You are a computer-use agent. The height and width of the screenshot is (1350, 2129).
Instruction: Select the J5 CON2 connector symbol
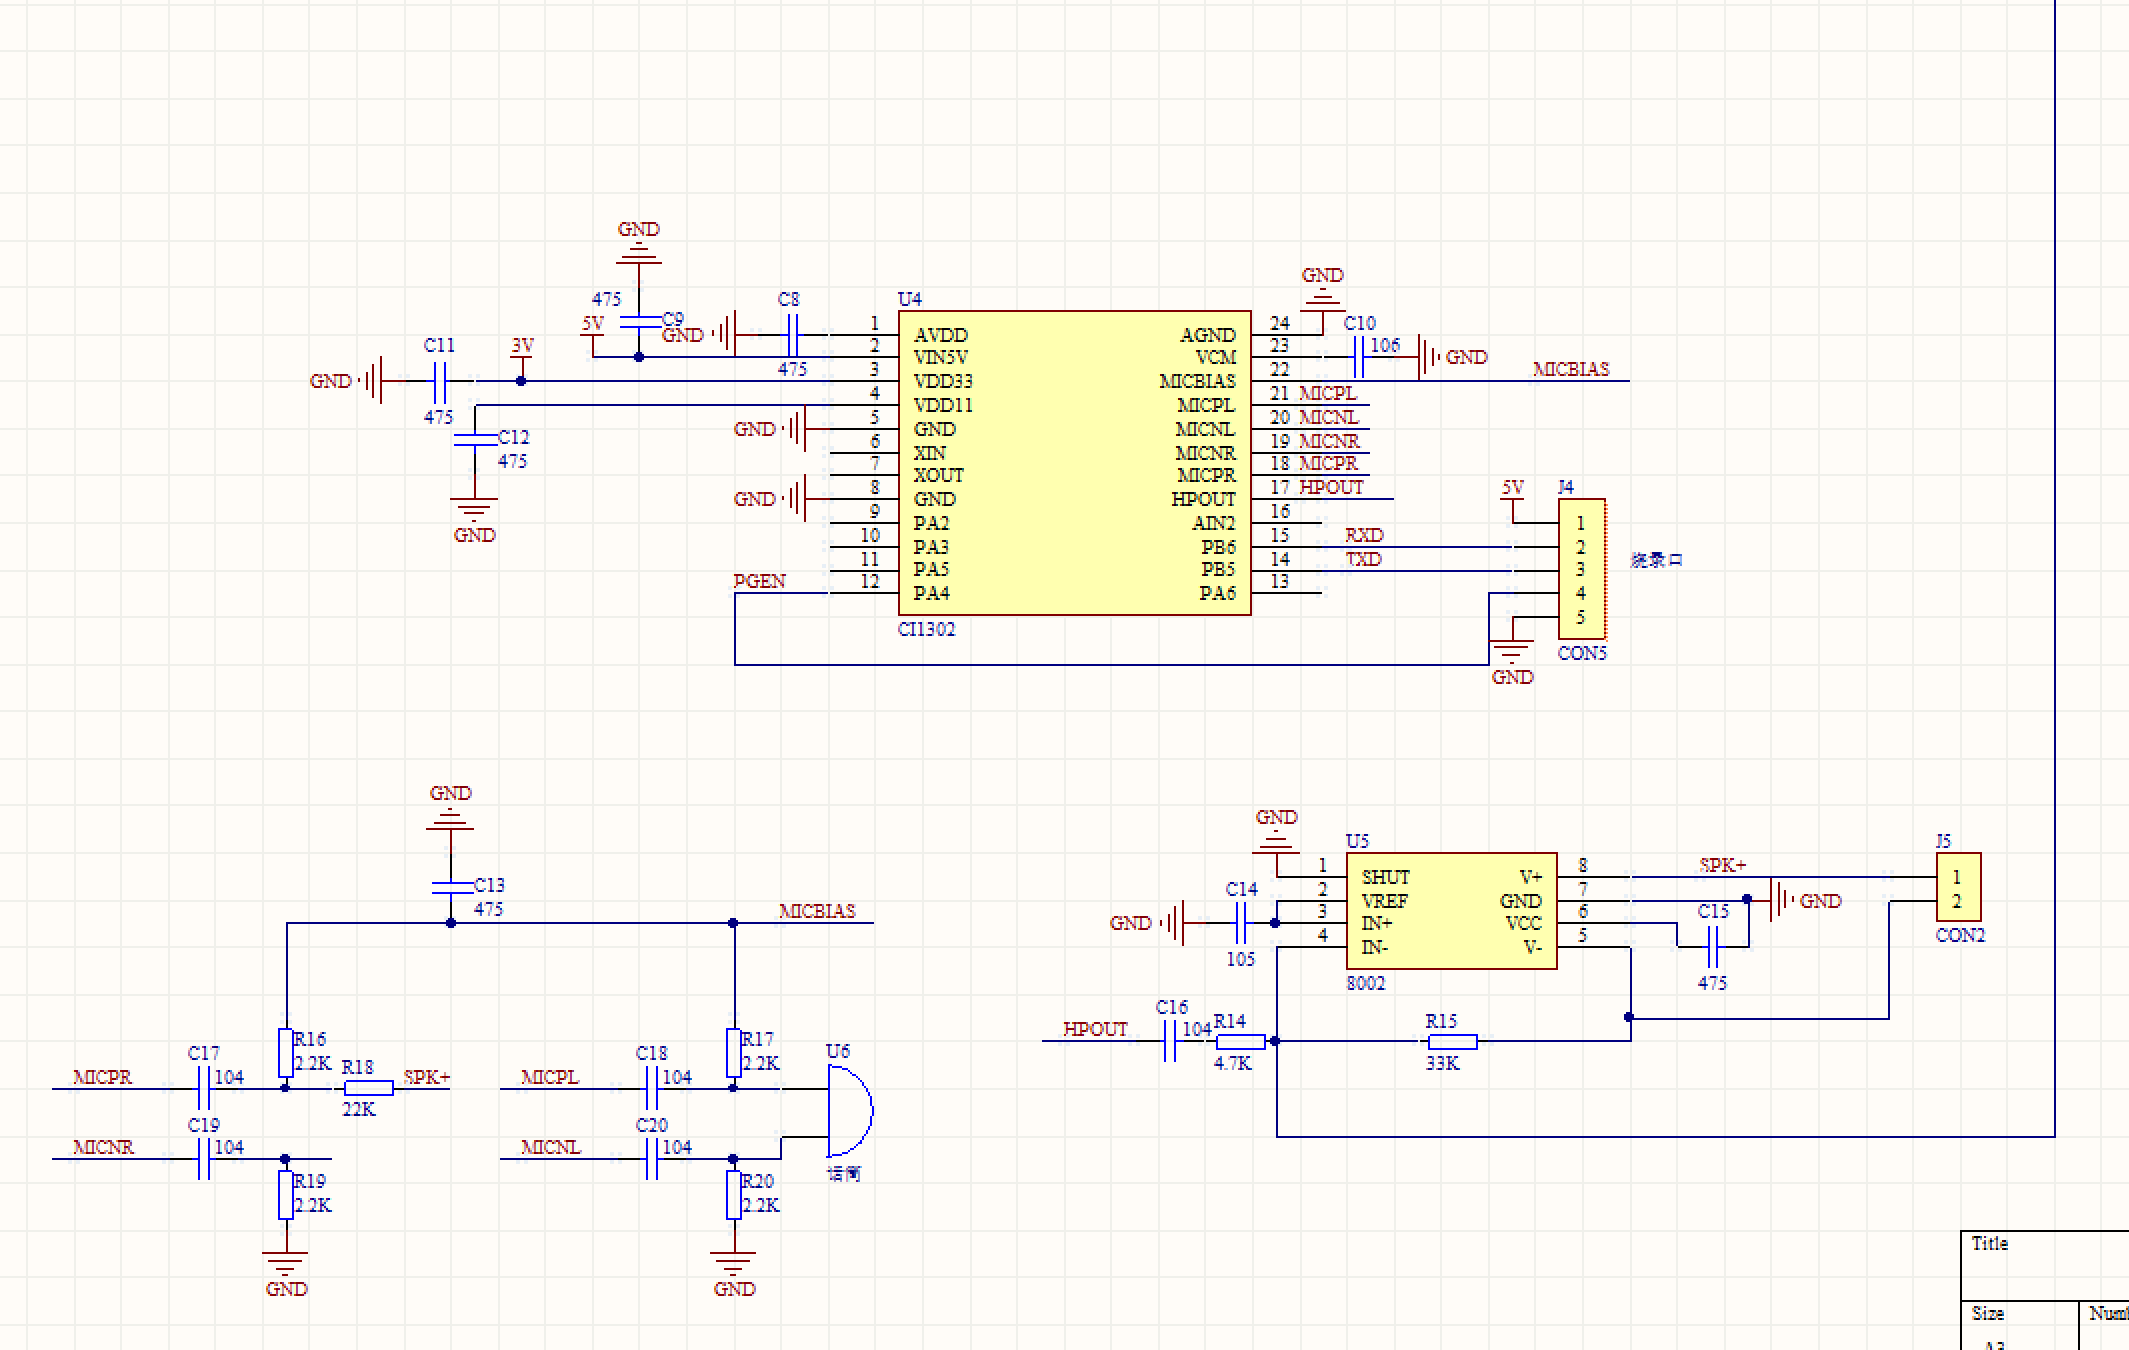(1958, 887)
